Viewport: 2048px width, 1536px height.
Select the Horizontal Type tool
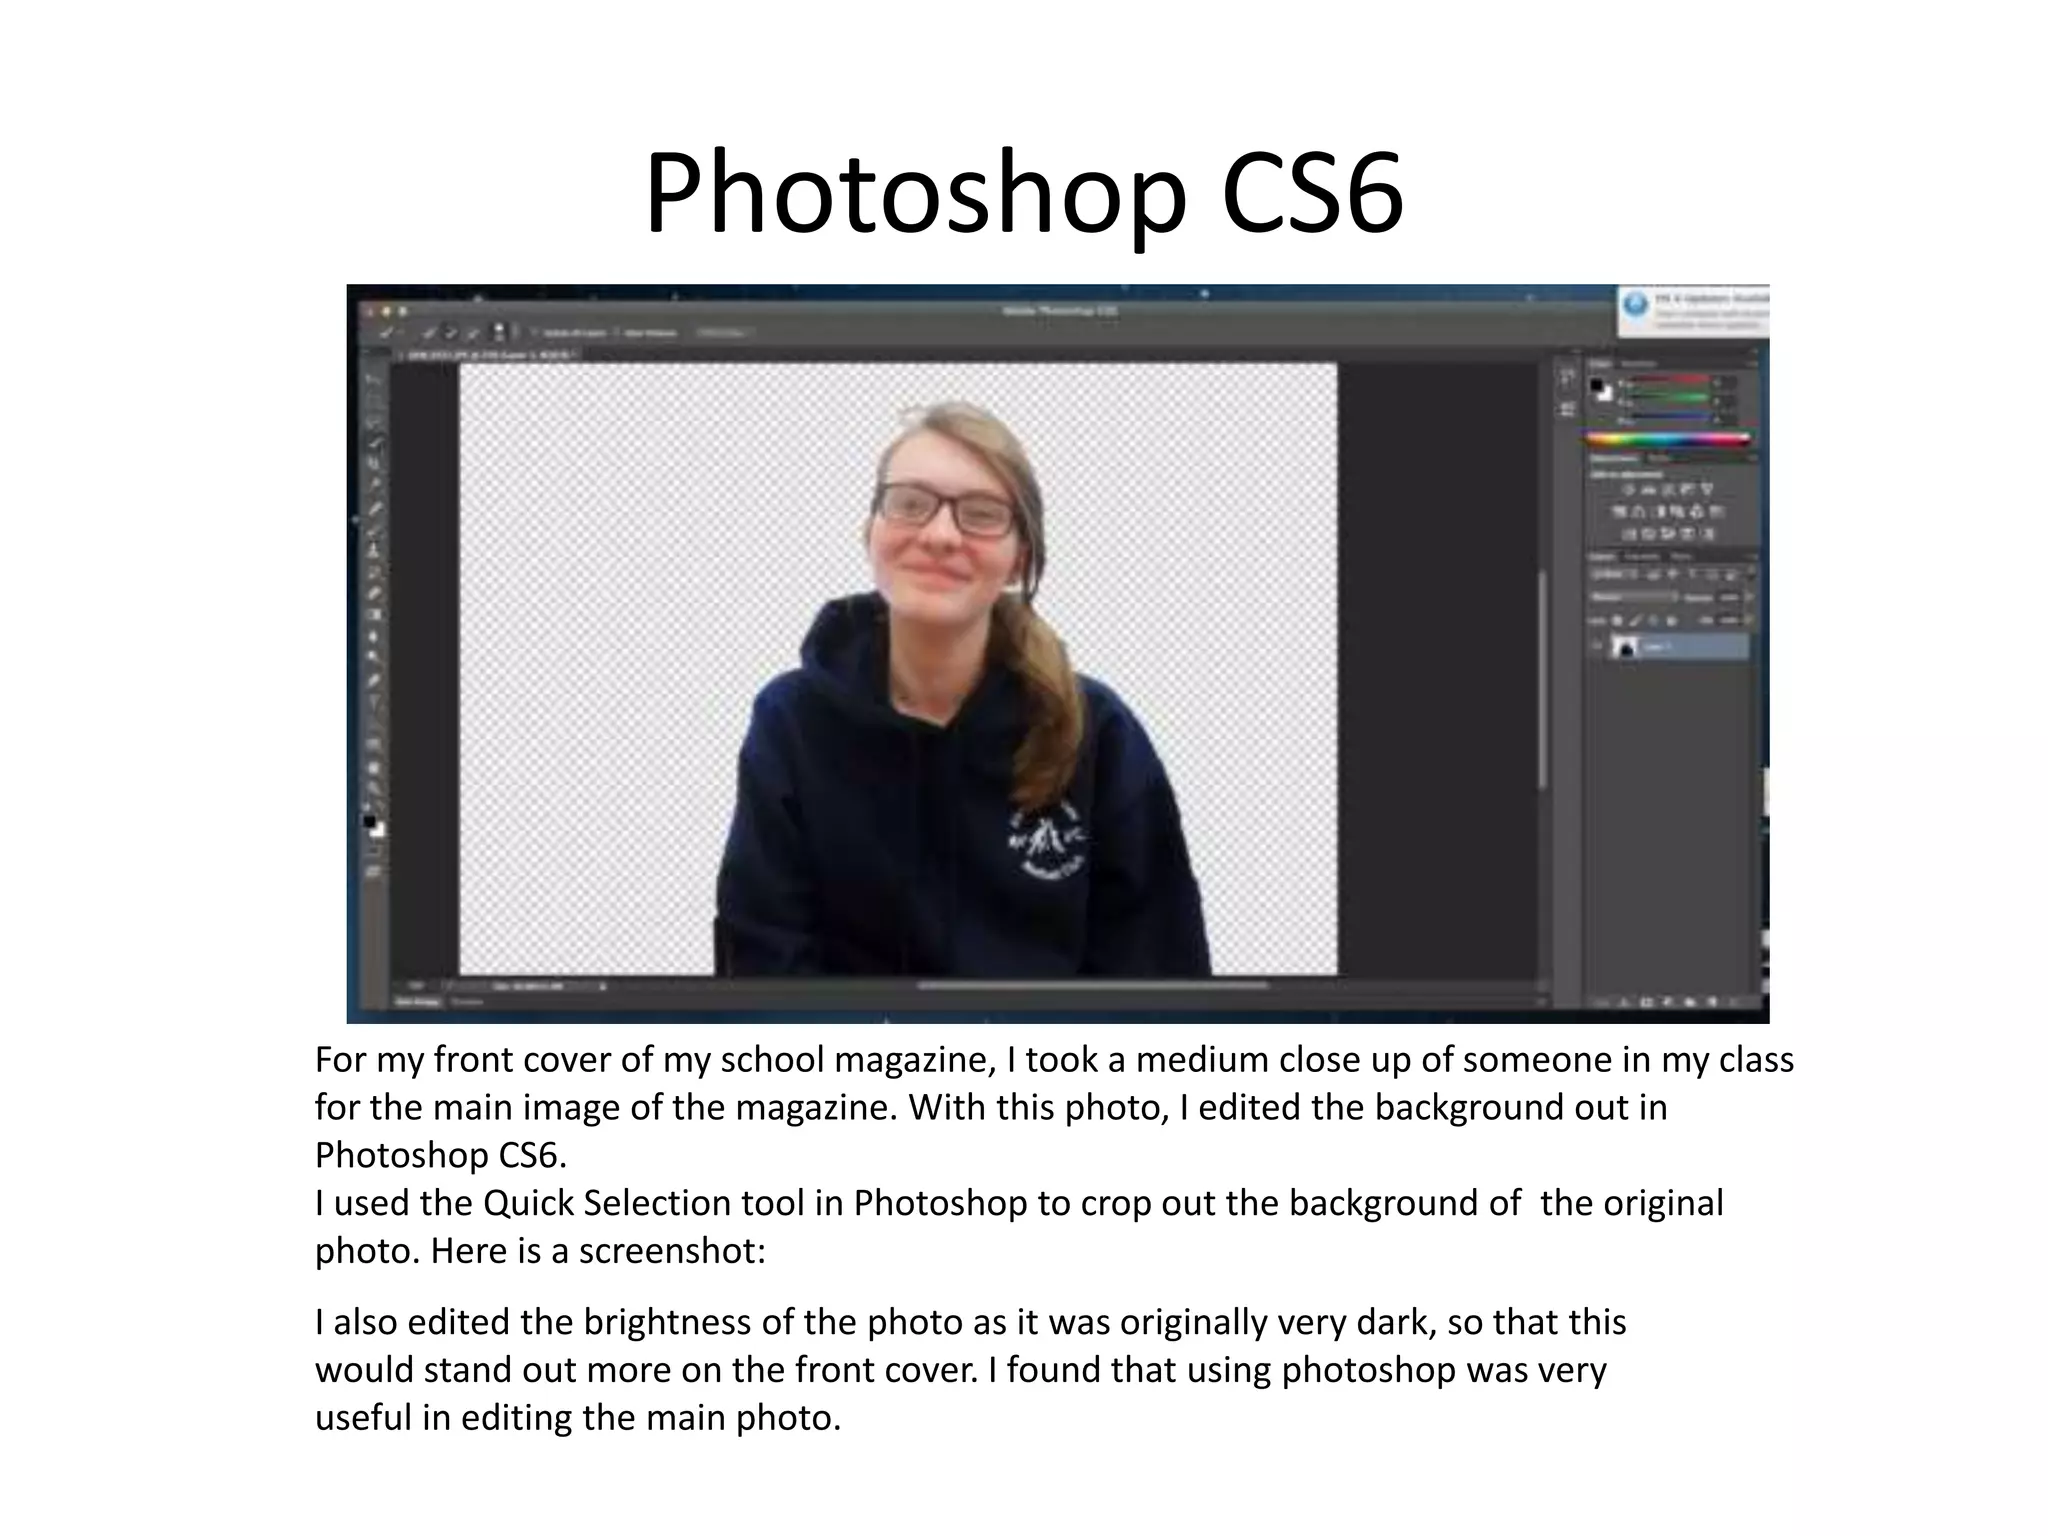click(x=373, y=704)
